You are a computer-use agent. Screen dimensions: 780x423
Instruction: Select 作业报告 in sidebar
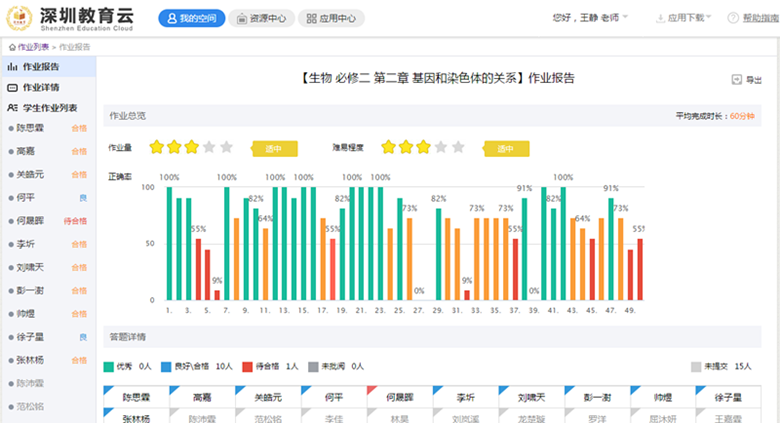point(48,67)
